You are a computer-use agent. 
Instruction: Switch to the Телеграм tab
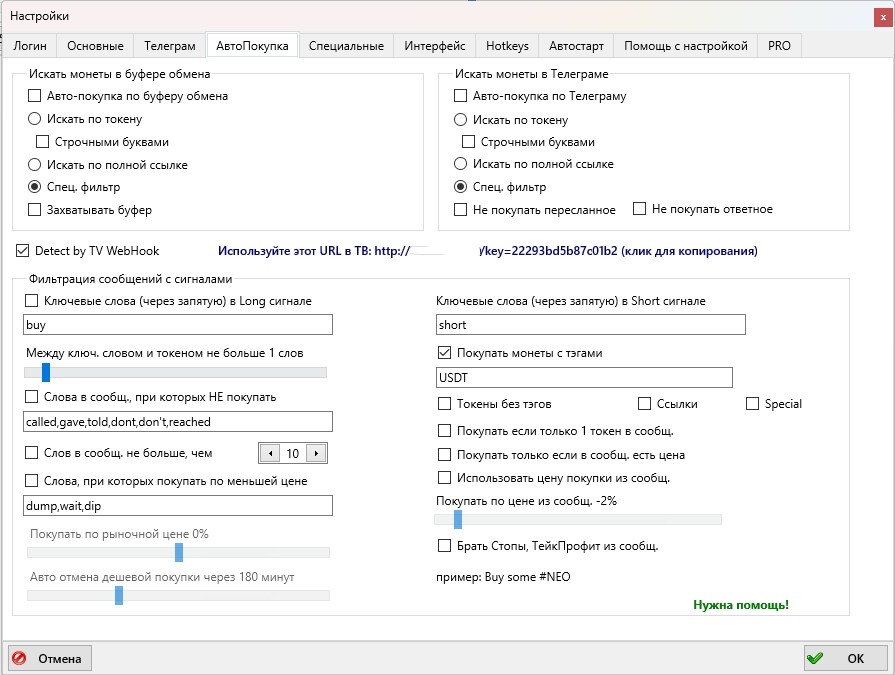pos(169,46)
